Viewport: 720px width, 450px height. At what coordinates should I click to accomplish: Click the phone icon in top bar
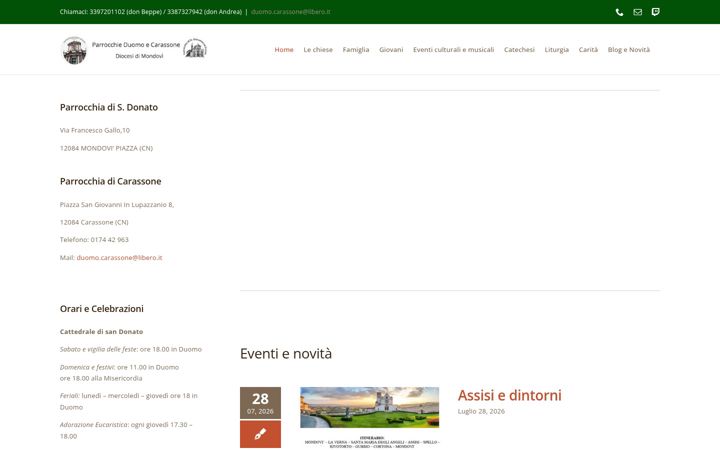(x=619, y=12)
